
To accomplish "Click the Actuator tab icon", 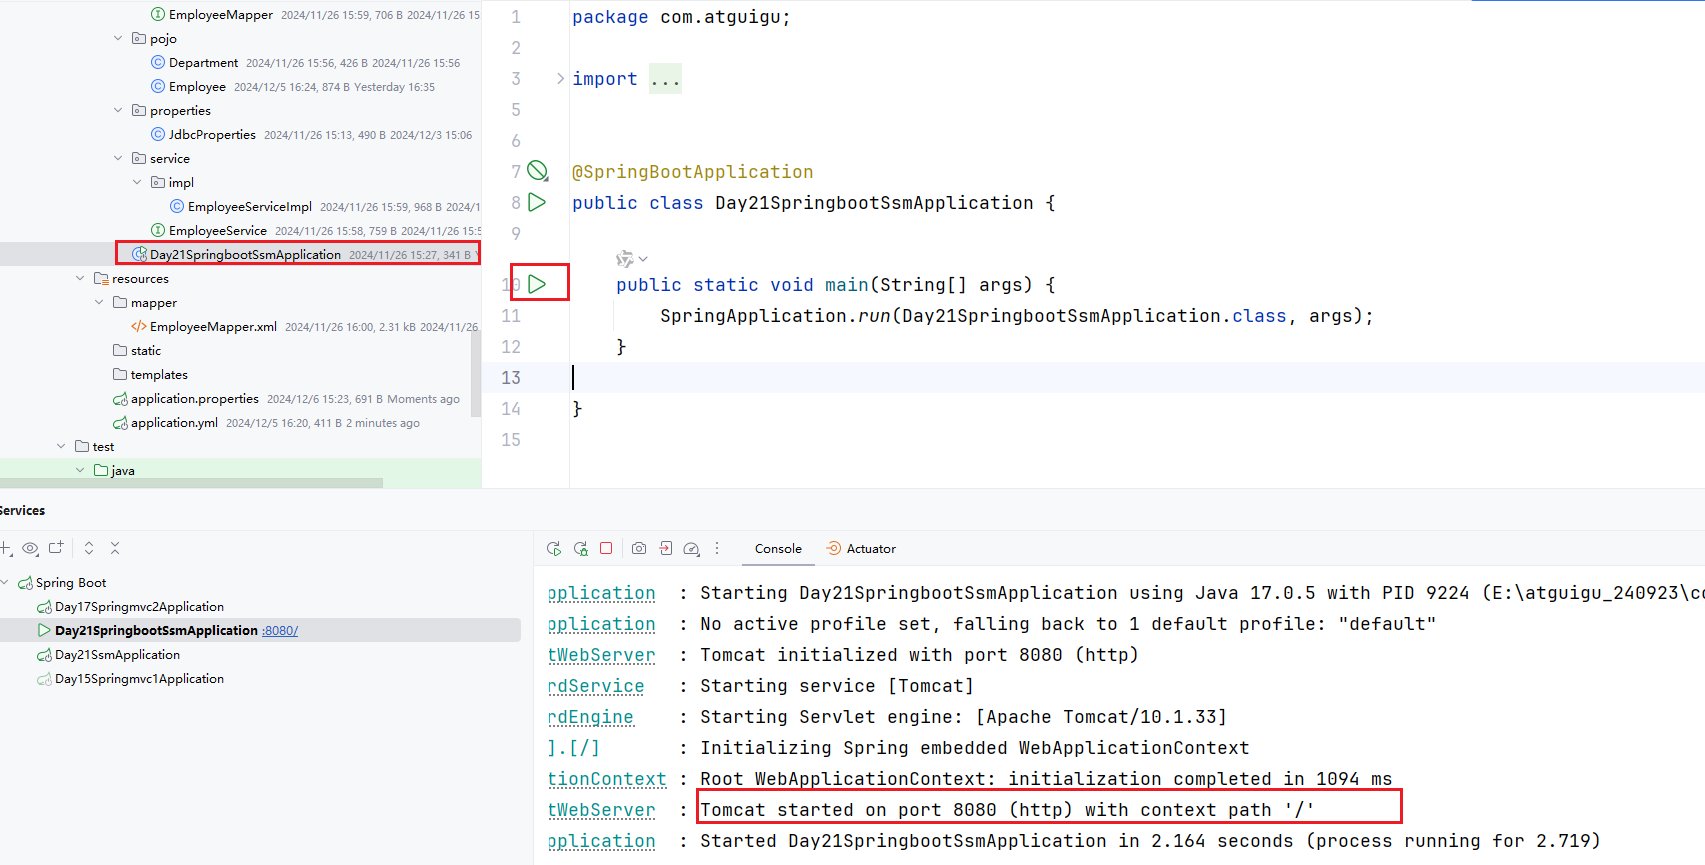I will coord(833,548).
